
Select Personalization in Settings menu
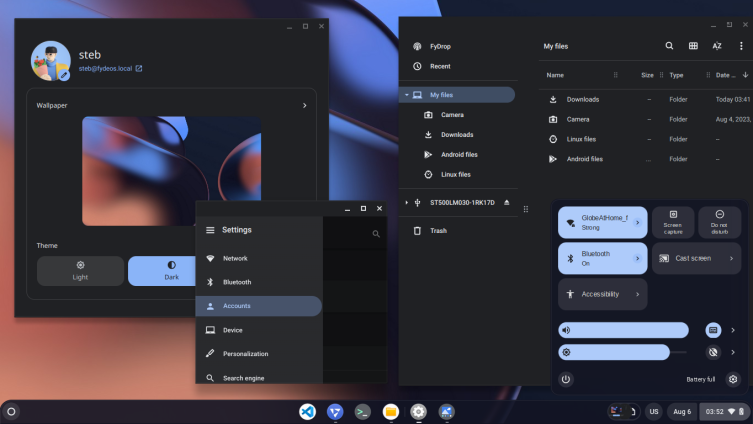pyautogui.click(x=258, y=354)
